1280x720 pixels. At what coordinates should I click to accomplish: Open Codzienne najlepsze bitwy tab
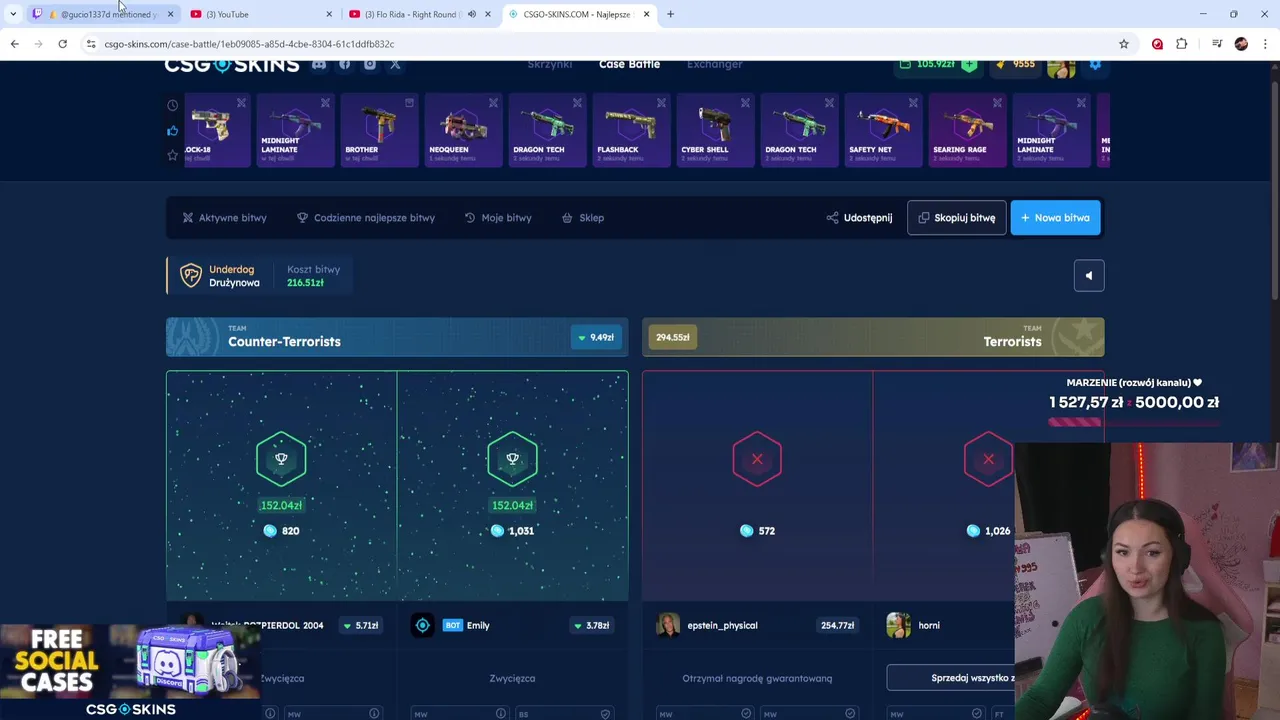click(x=366, y=218)
